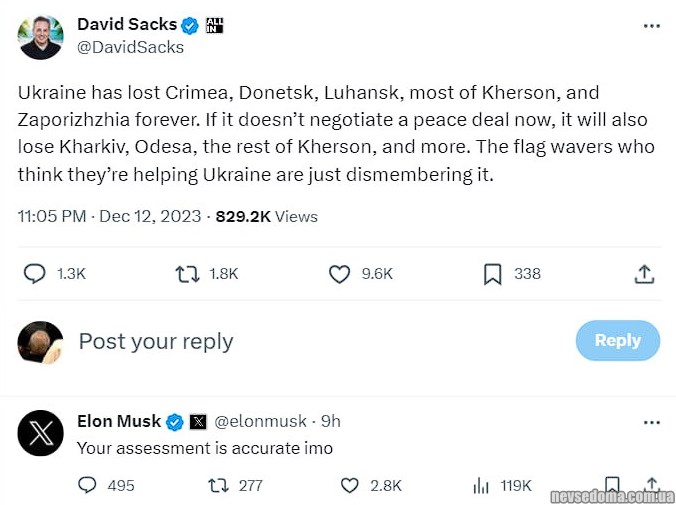This screenshot has width=676, height=505.
Task: View analytics on Elon Musk's reply
Action: pos(479,485)
